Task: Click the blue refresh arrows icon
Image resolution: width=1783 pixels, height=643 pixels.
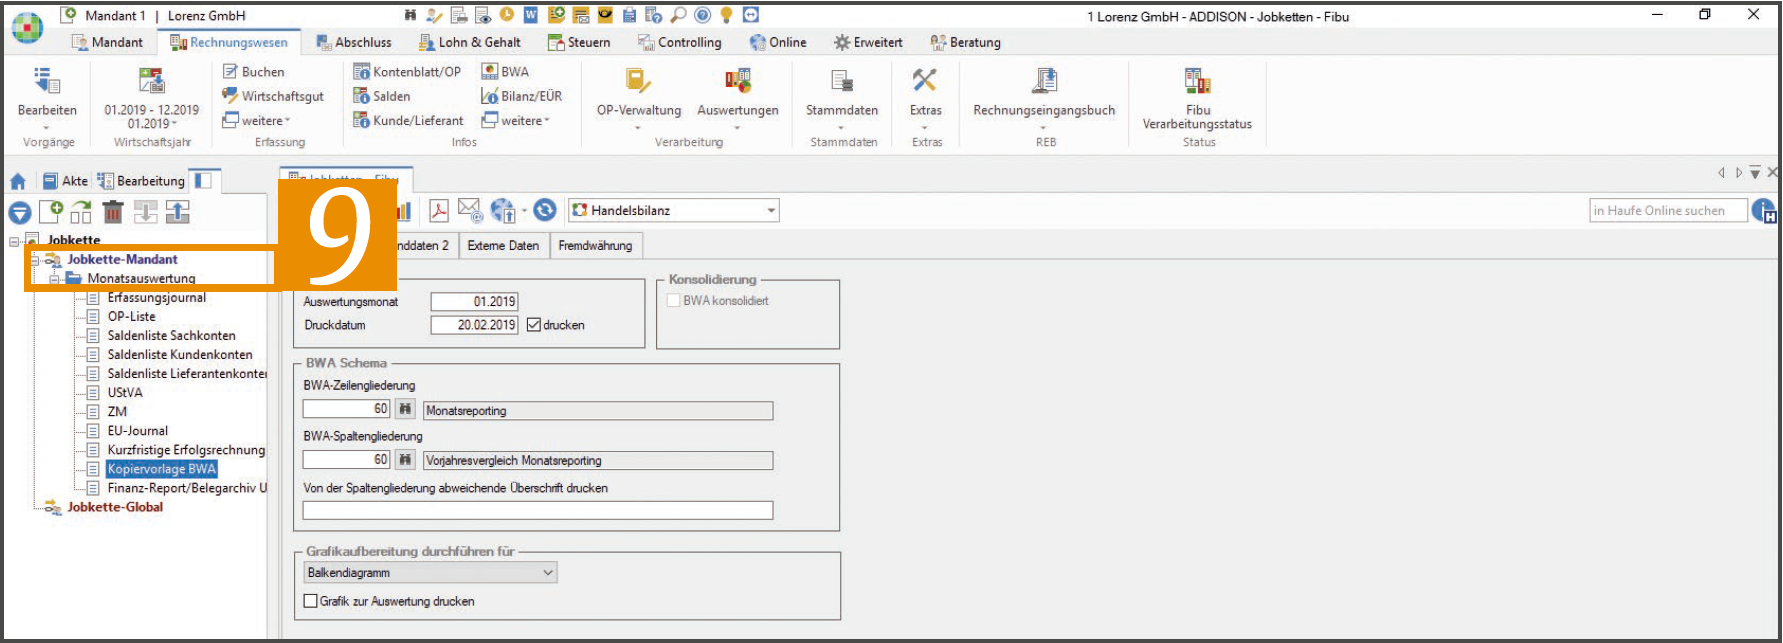Action: coord(545,210)
